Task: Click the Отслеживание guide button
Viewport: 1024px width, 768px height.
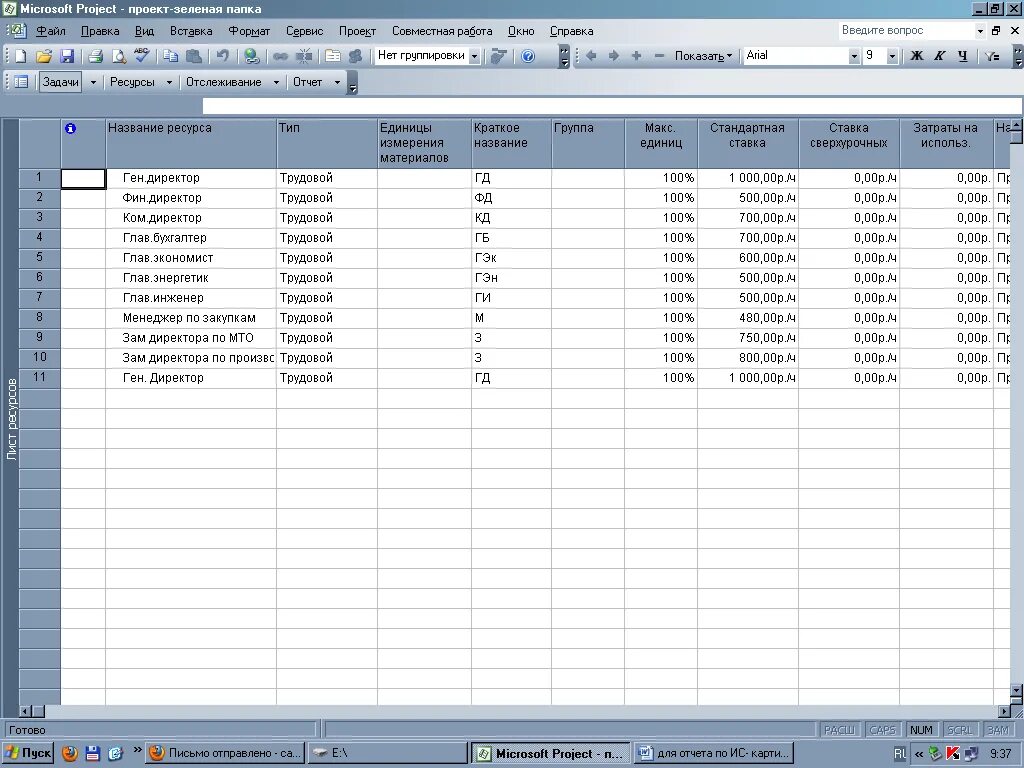Action: tap(223, 82)
